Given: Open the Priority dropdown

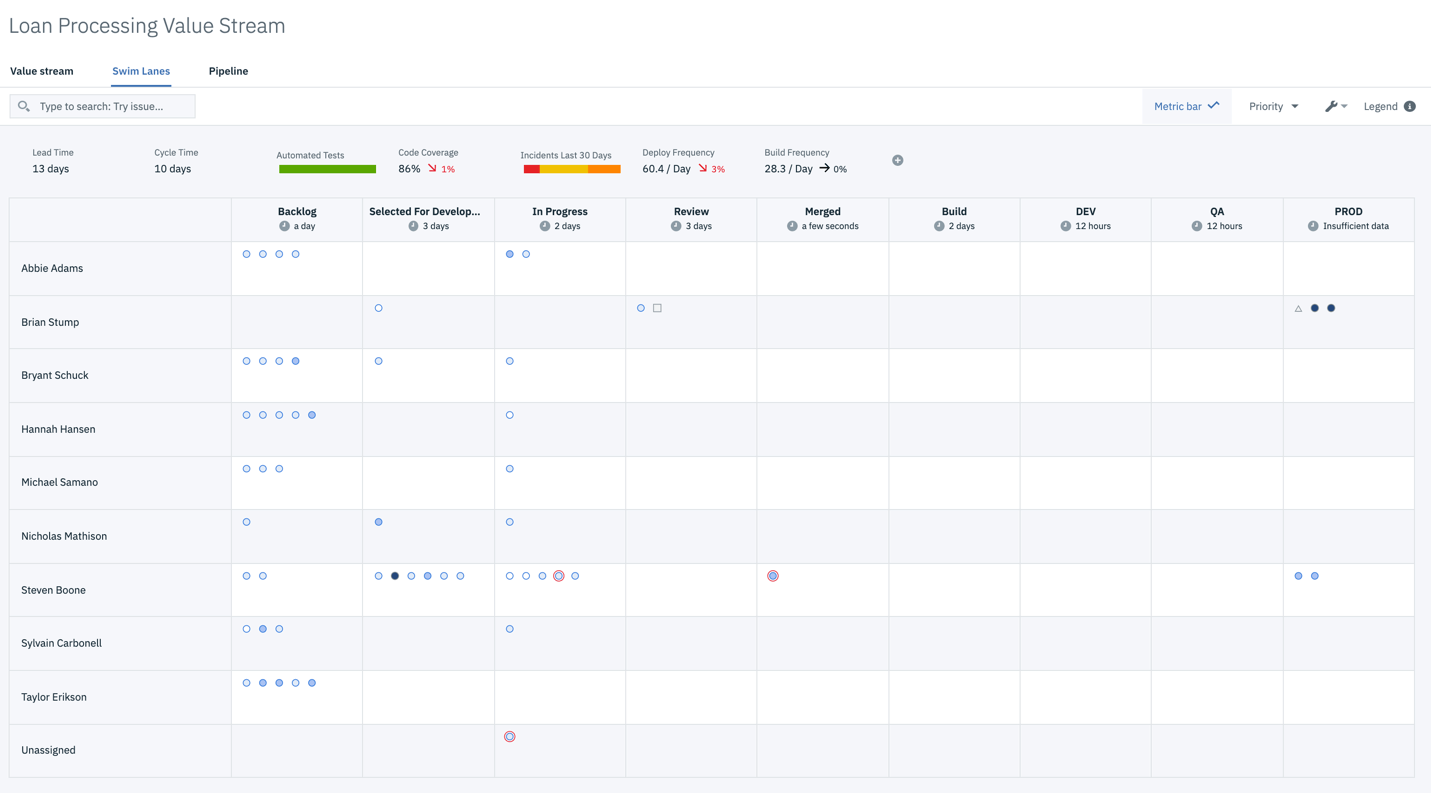Looking at the screenshot, I should [1273, 106].
